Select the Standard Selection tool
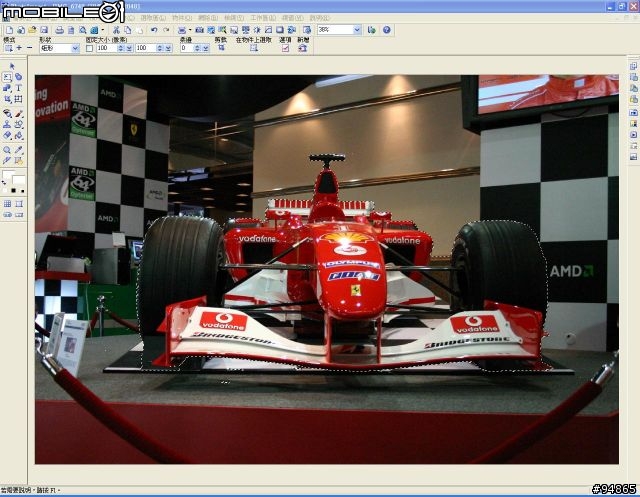 click(x=7, y=77)
